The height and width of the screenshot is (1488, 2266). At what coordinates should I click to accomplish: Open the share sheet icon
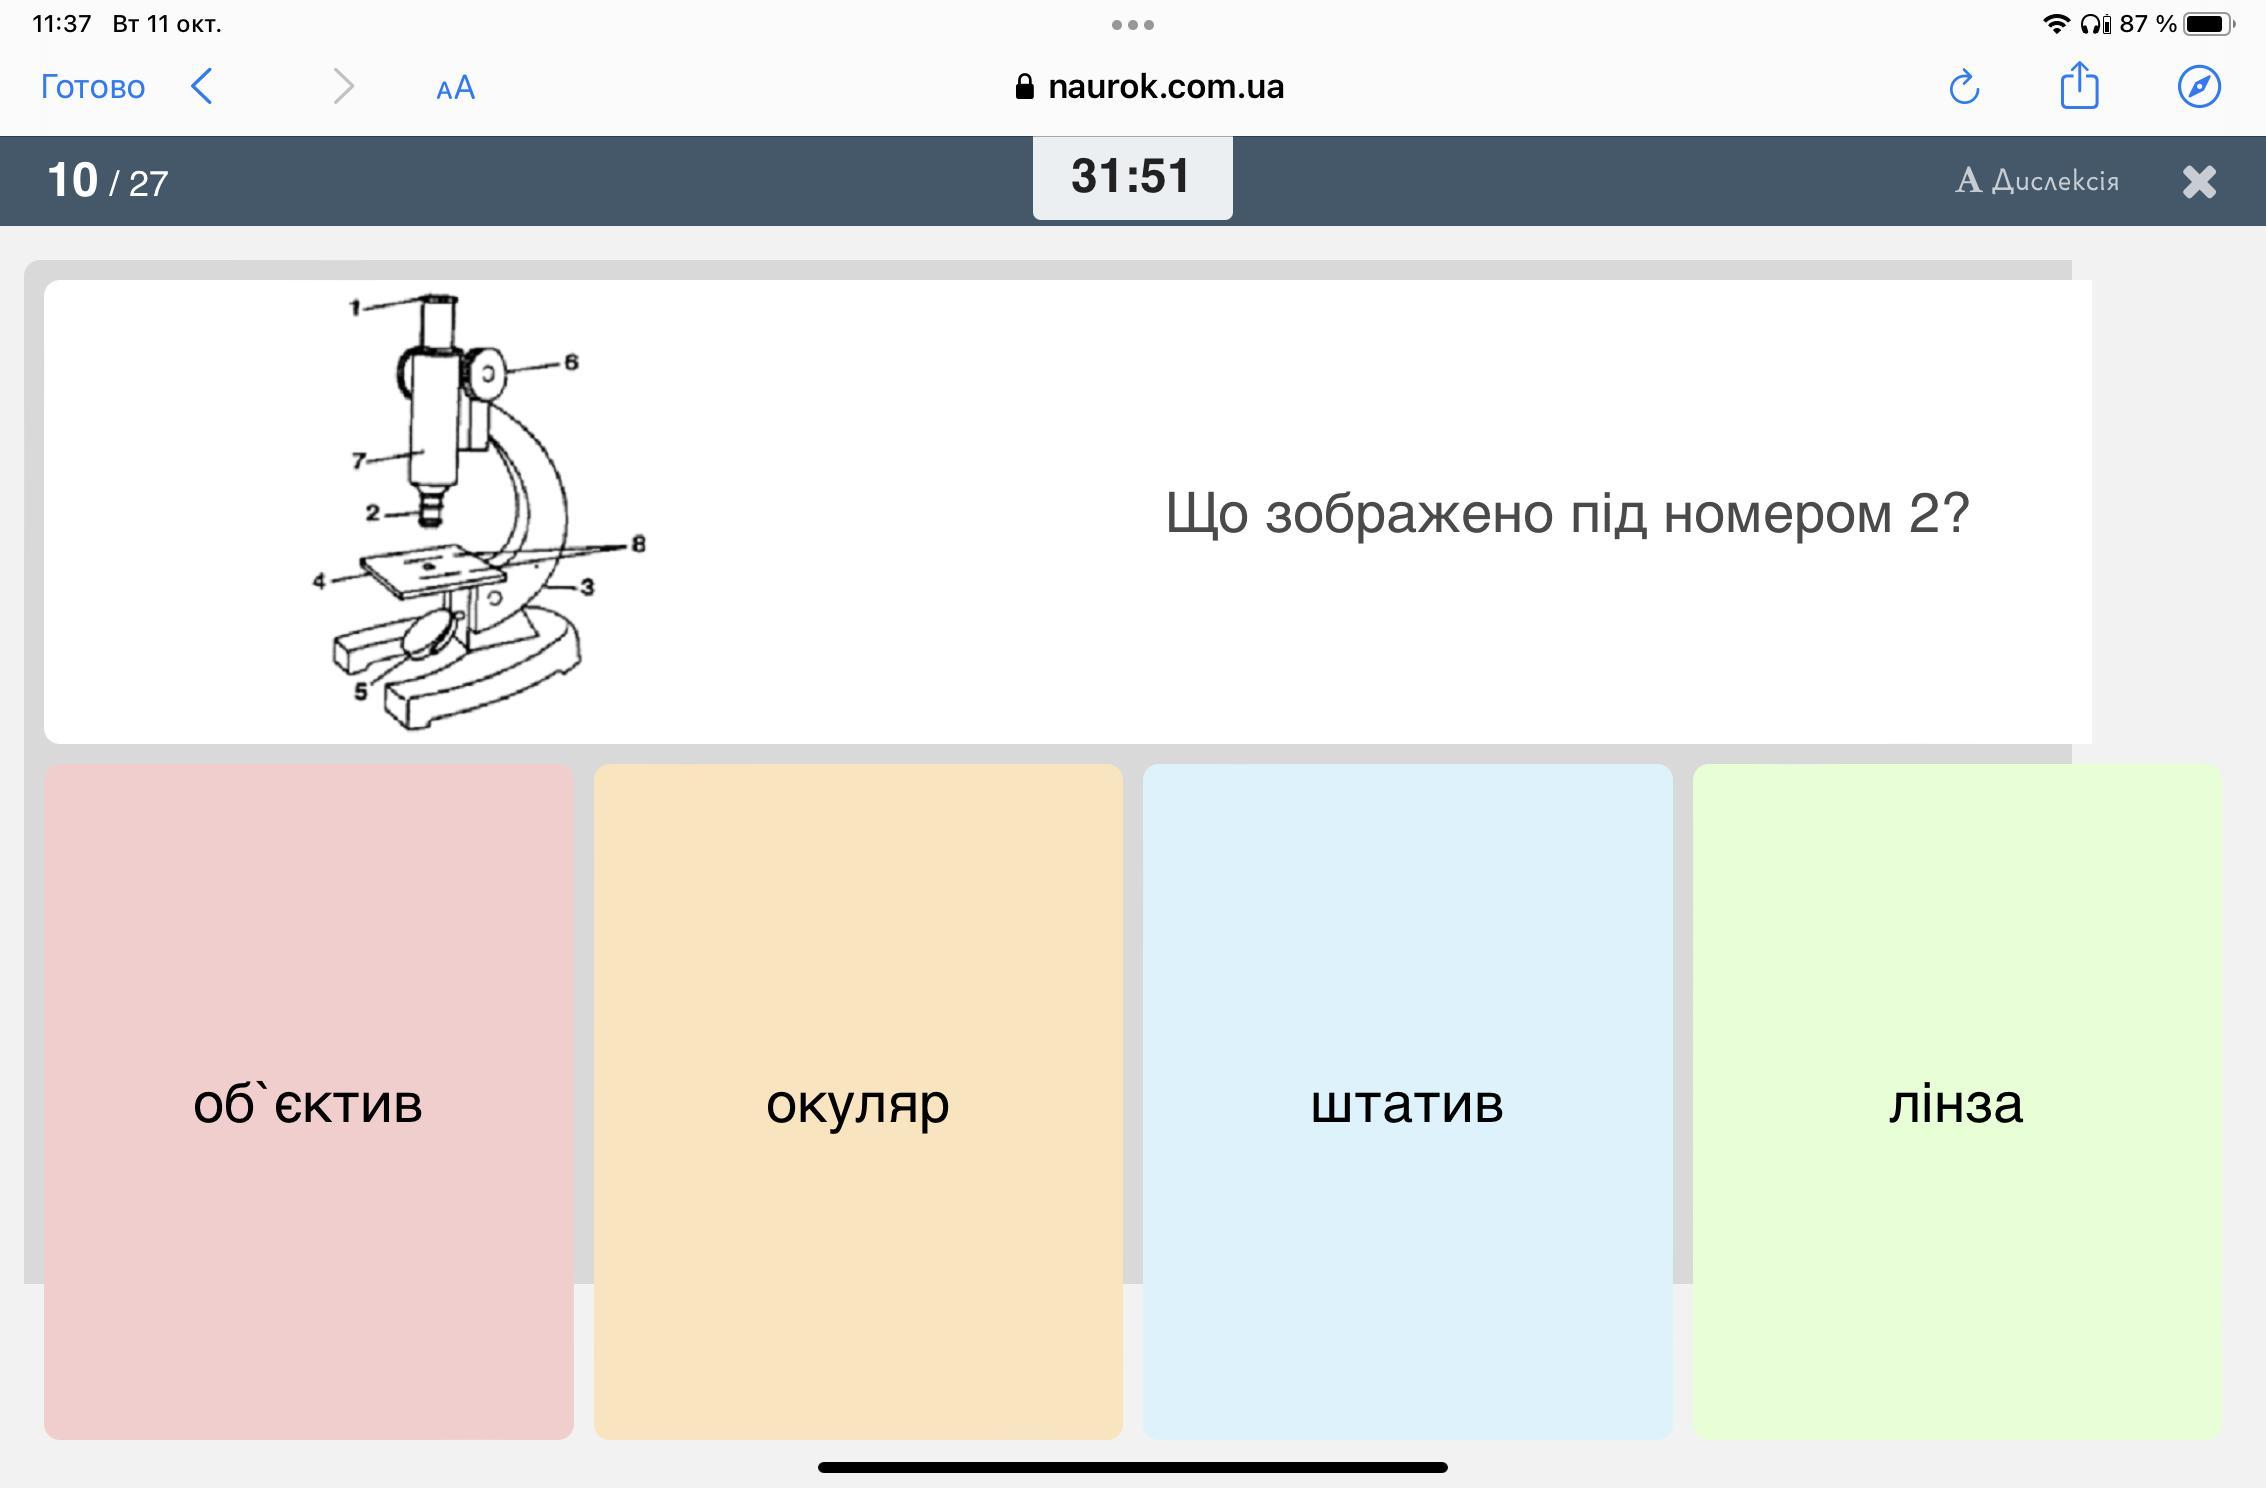point(2079,86)
